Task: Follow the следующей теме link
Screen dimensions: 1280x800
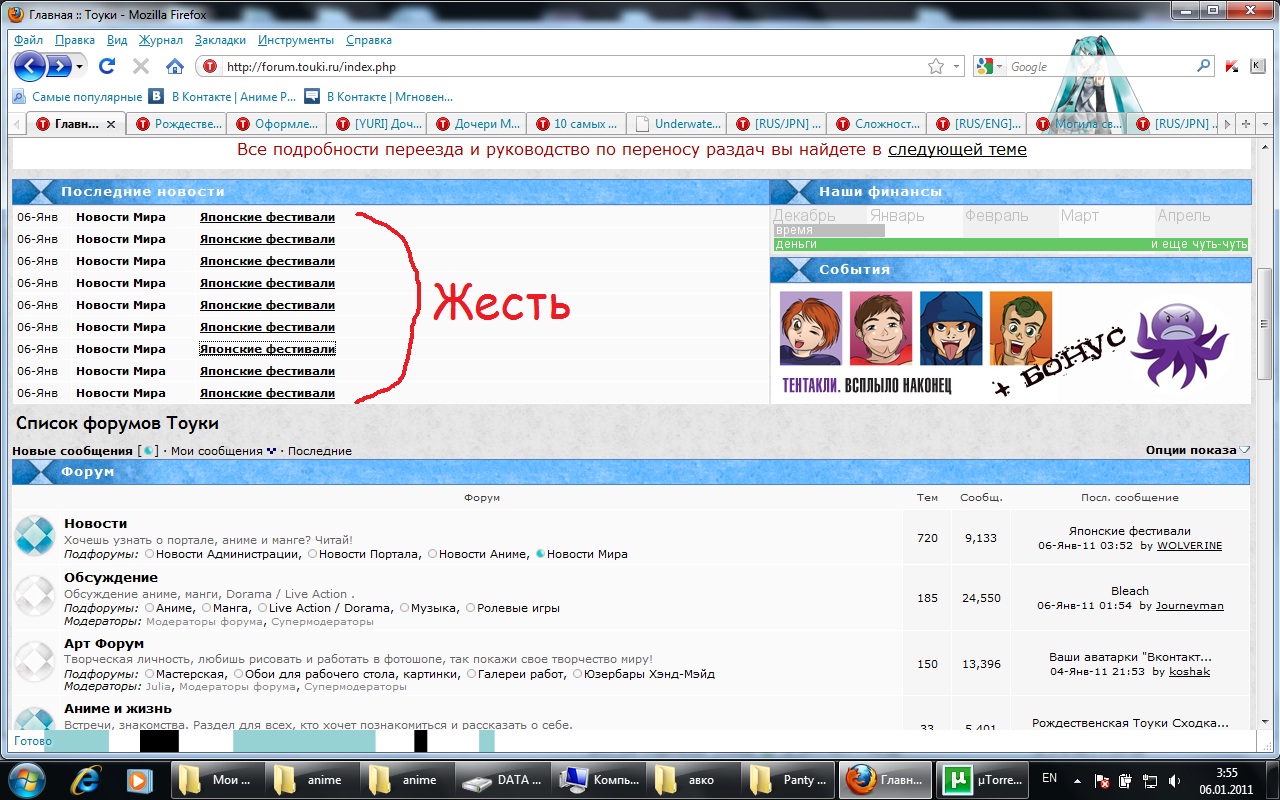Action: [x=957, y=149]
